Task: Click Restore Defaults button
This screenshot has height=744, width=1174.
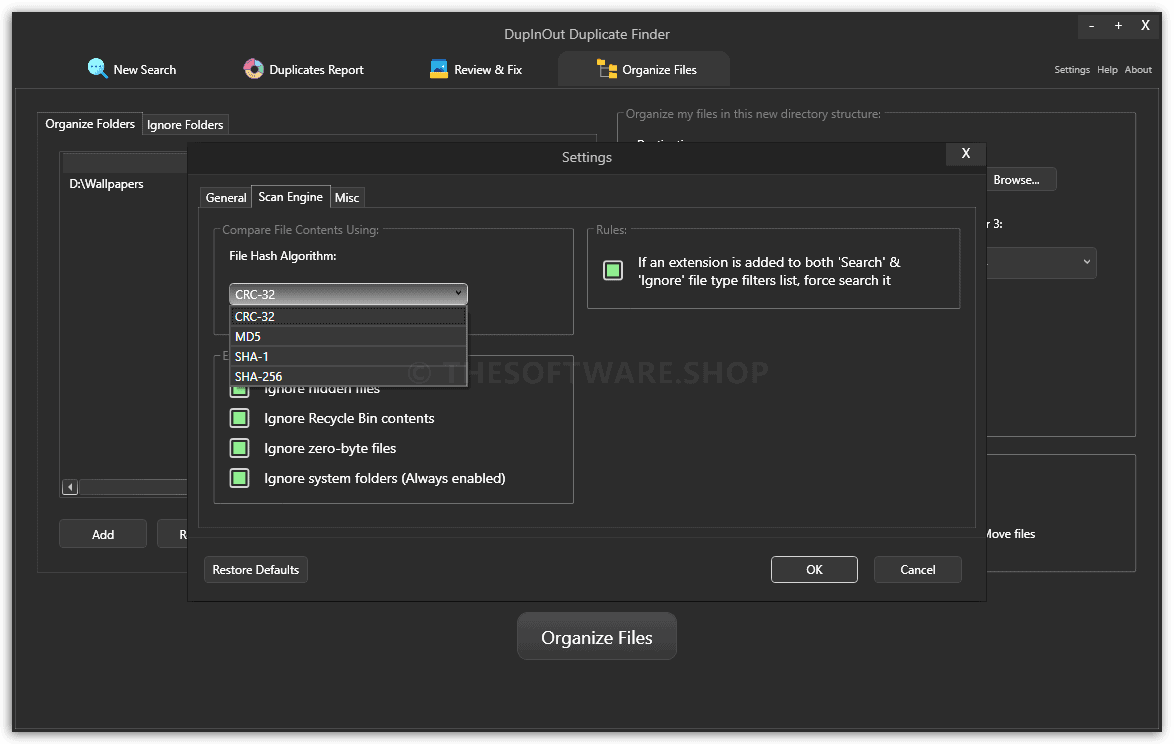Action: tap(255, 570)
